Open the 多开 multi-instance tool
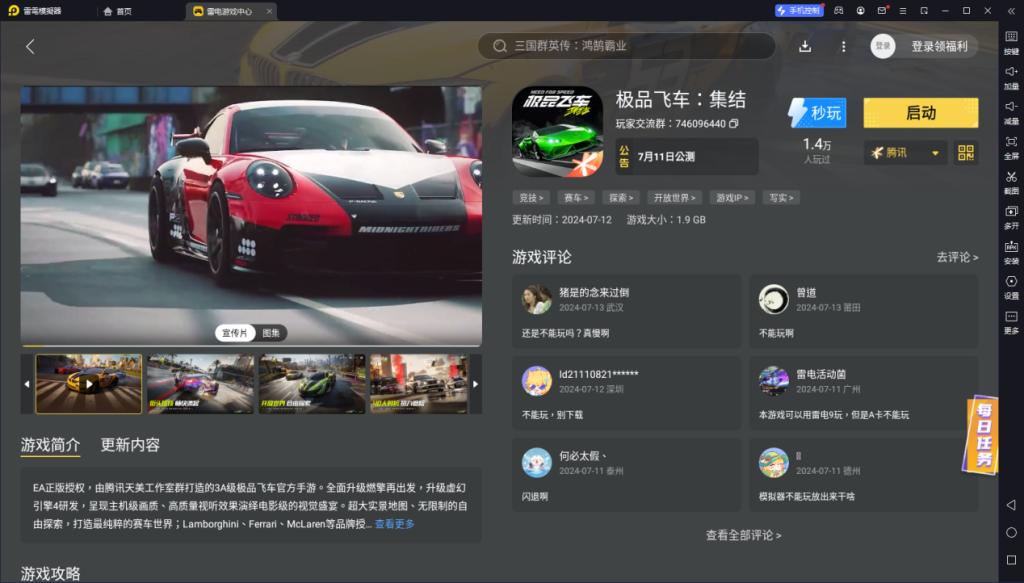This screenshot has height=583, width=1024. (1011, 217)
